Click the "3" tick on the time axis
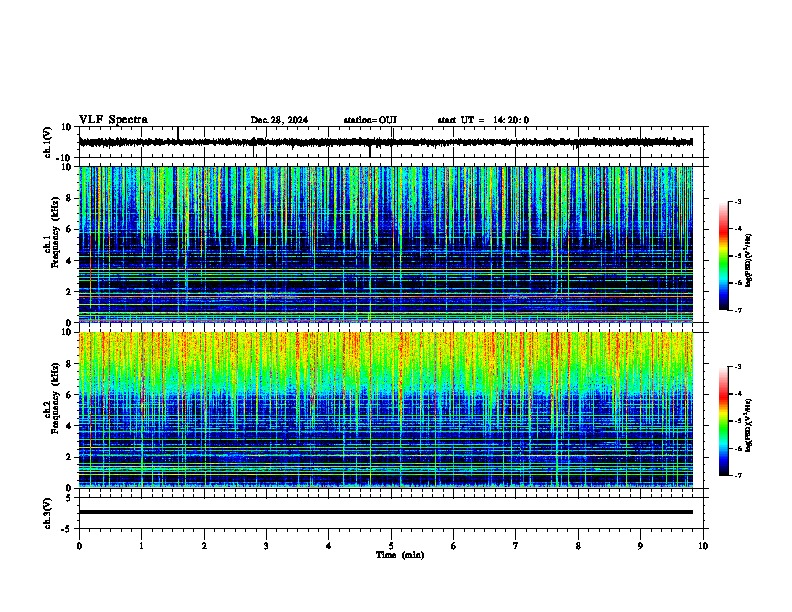The width and height of the screenshot is (792, 612). pos(266,546)
